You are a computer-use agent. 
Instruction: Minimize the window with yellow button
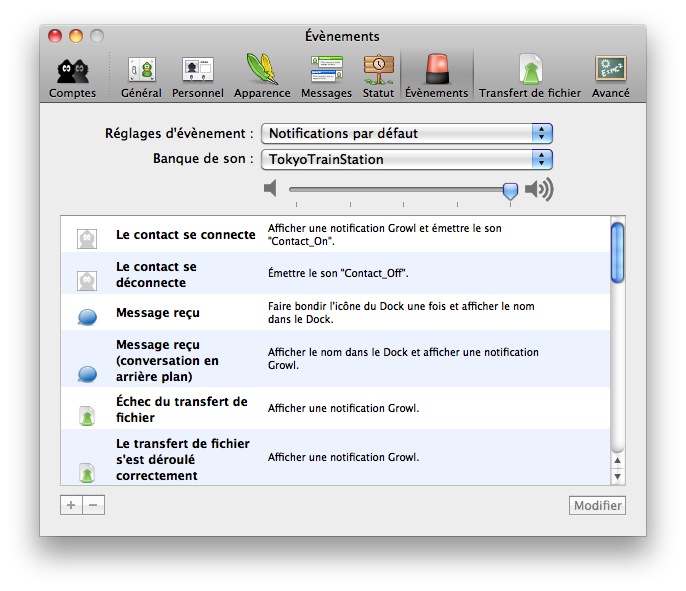76,36
